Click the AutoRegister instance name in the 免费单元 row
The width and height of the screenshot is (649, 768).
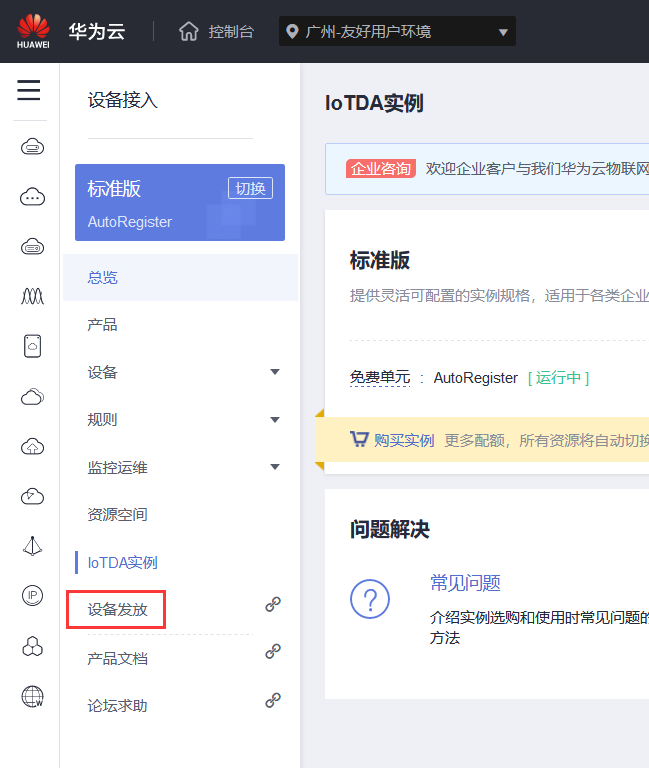[x=475, y=378]
